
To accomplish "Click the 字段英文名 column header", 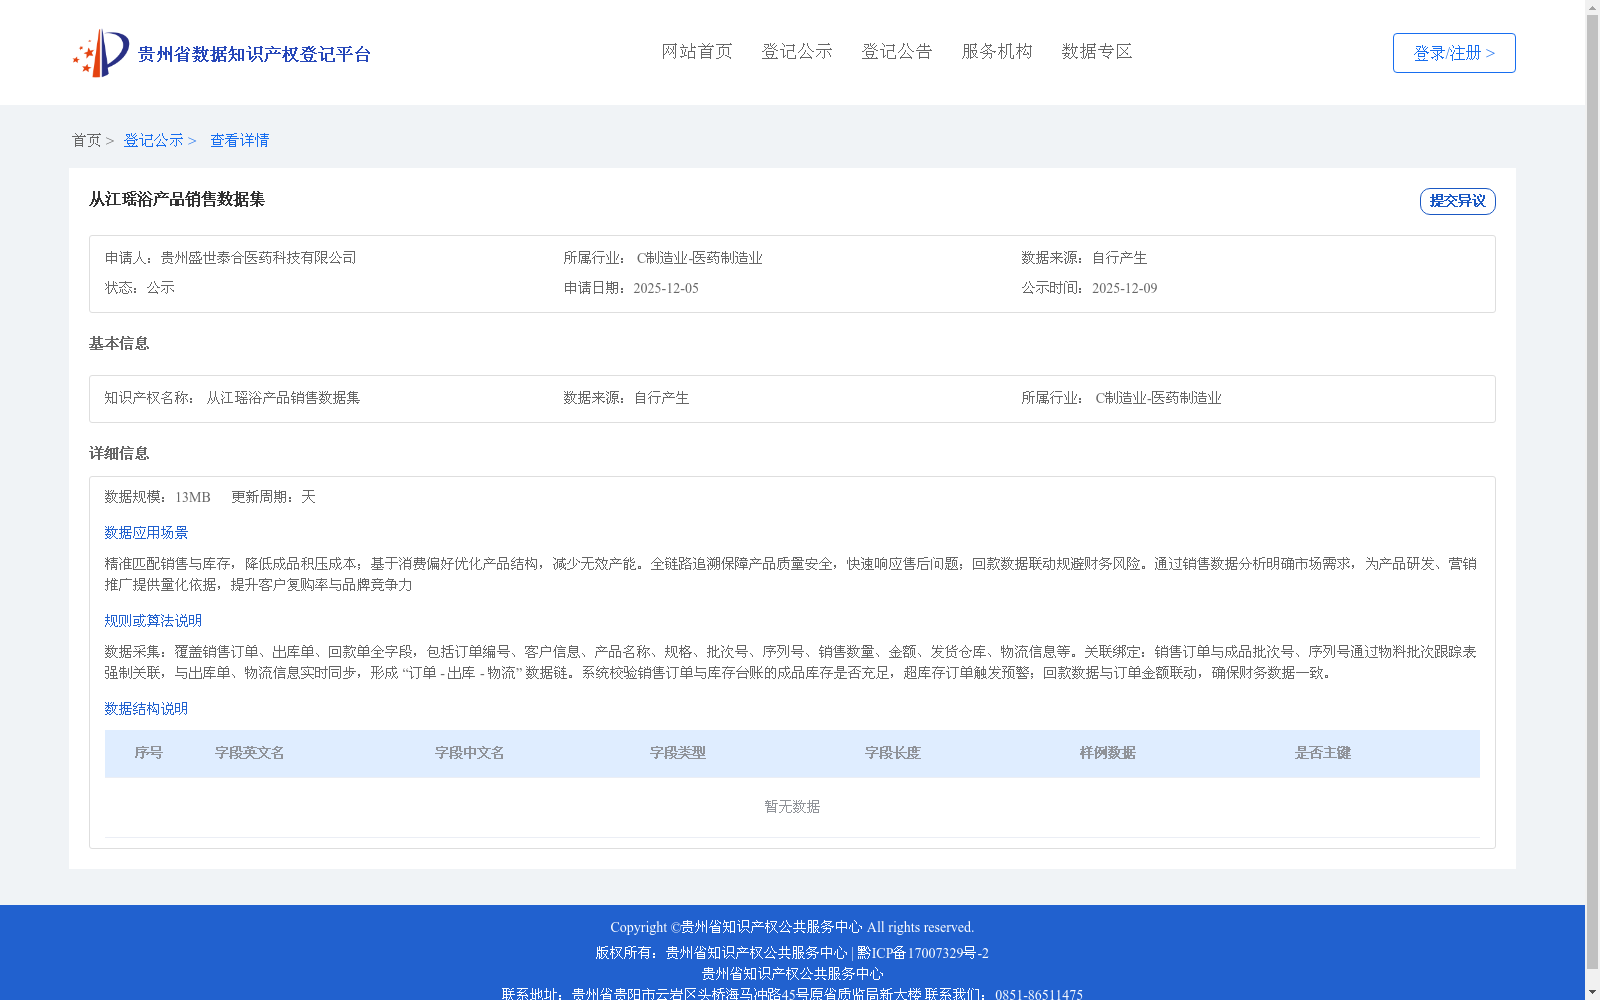I will 250,753.
